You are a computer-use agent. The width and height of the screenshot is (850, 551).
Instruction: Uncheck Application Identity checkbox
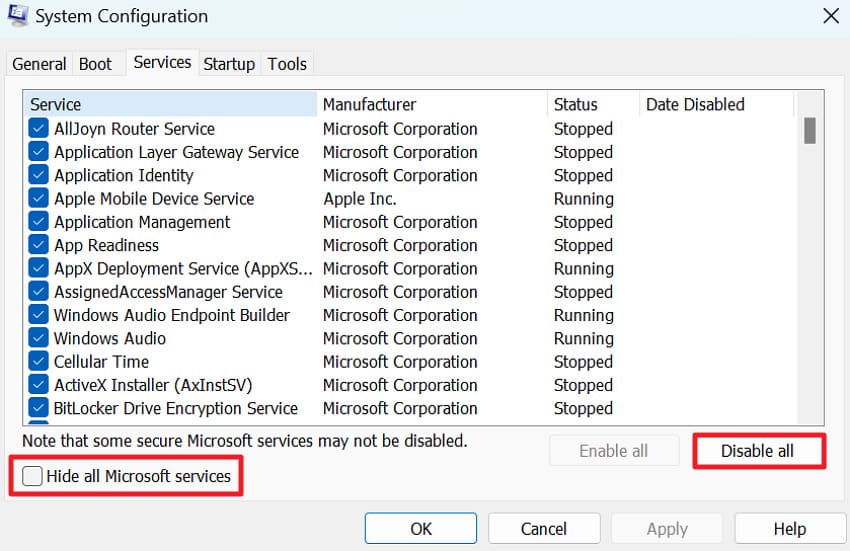(38, 175)
